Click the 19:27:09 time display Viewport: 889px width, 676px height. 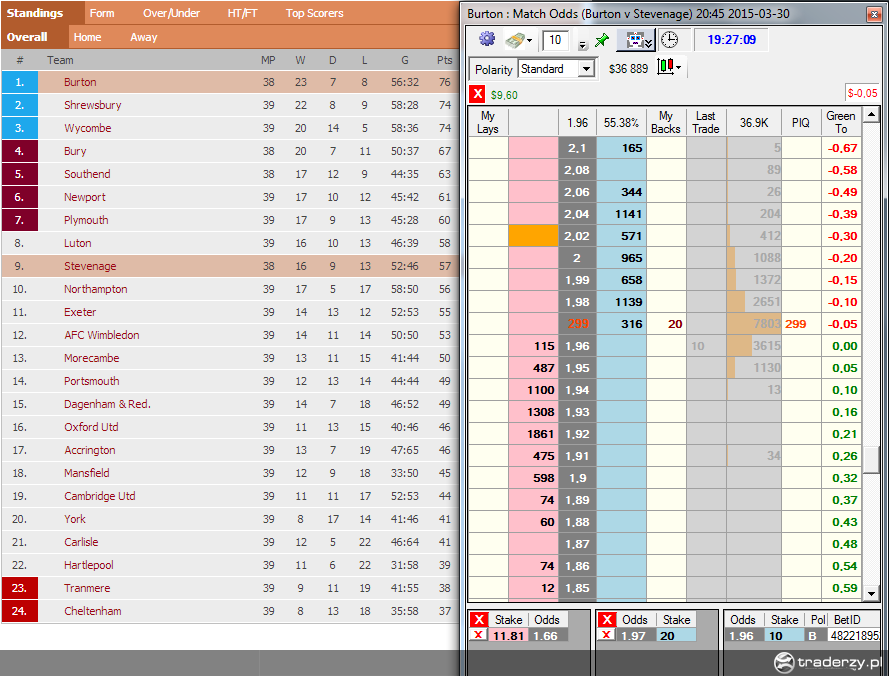click(731, 40)
